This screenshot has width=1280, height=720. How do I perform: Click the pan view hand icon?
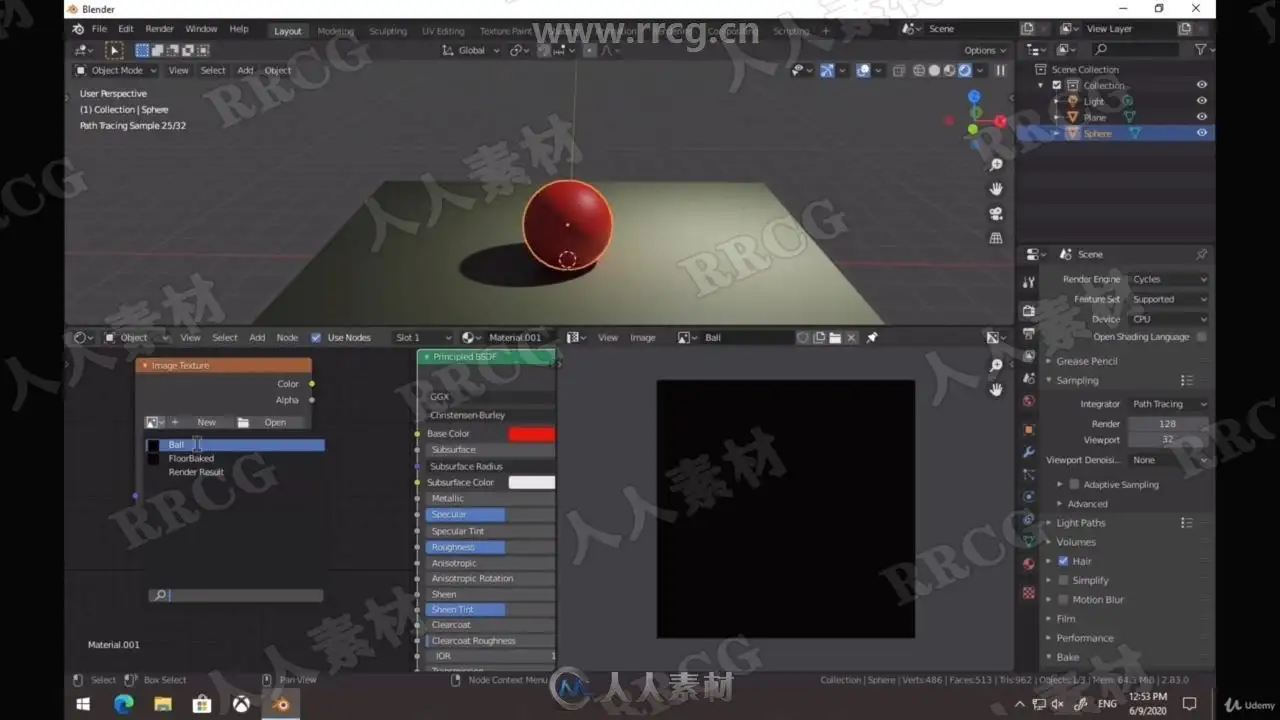pyautogui.click(x=996, y=189)
